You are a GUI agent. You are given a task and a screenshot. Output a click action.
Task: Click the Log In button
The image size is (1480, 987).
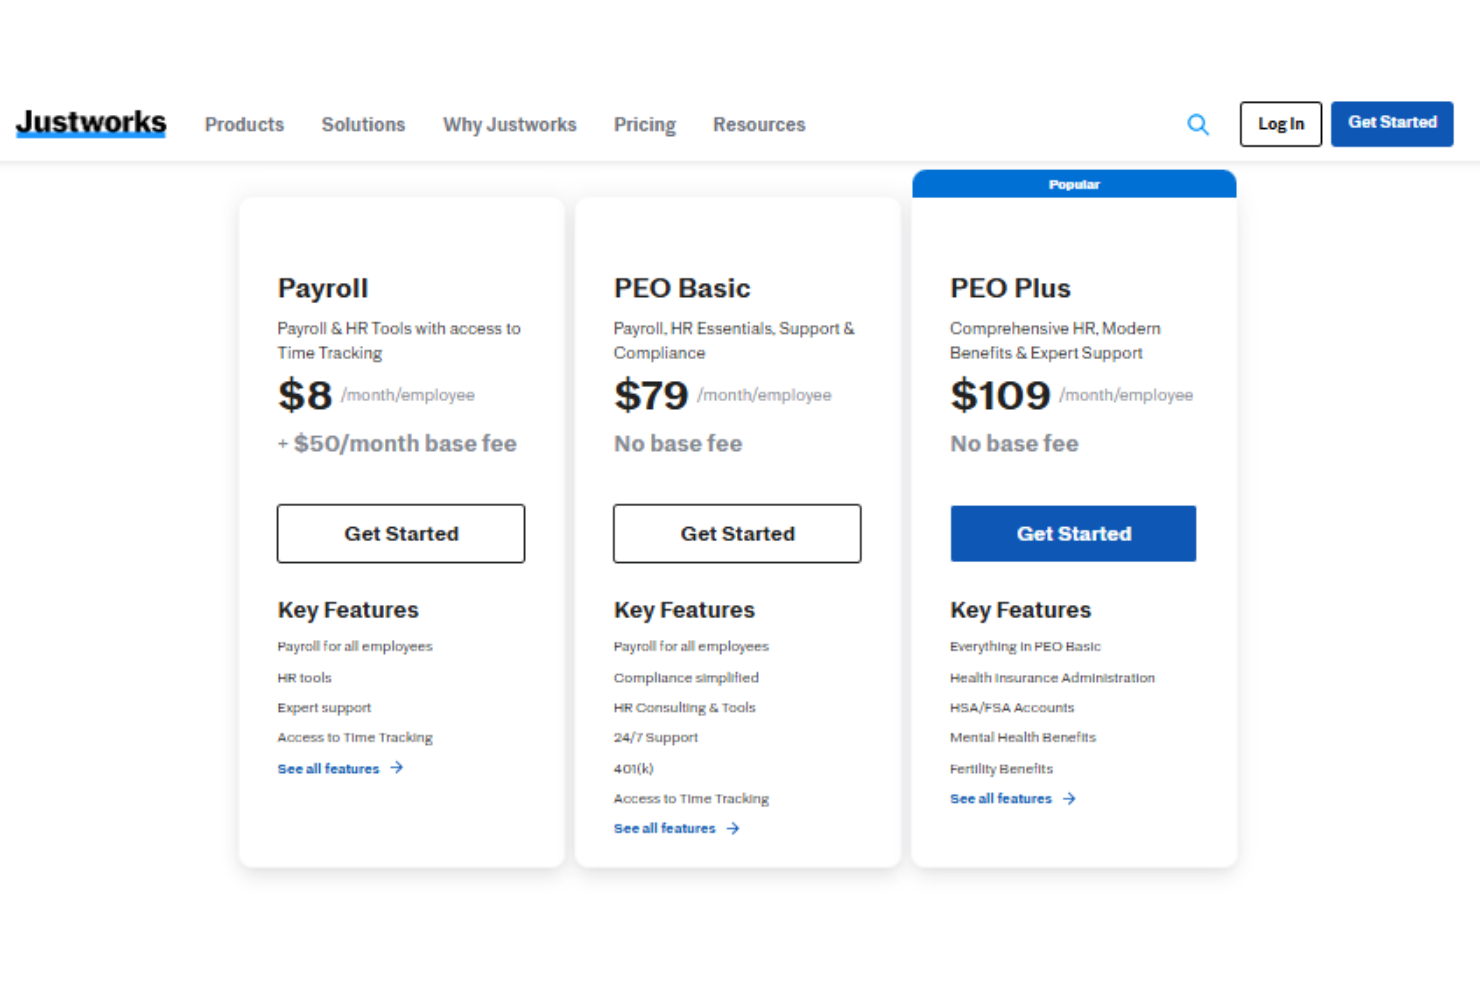tap(1281, 124)
